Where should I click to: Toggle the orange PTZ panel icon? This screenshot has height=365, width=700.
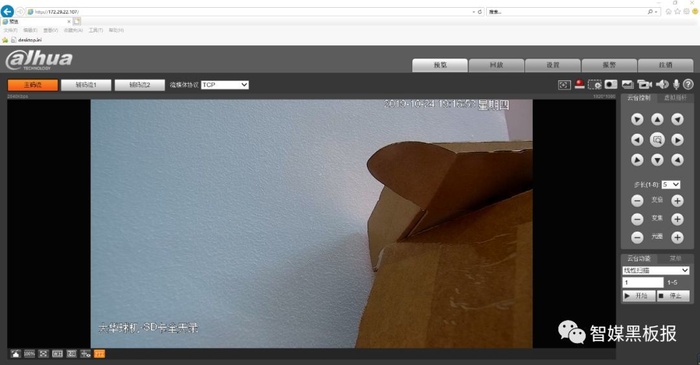click(x=99, y=354)
